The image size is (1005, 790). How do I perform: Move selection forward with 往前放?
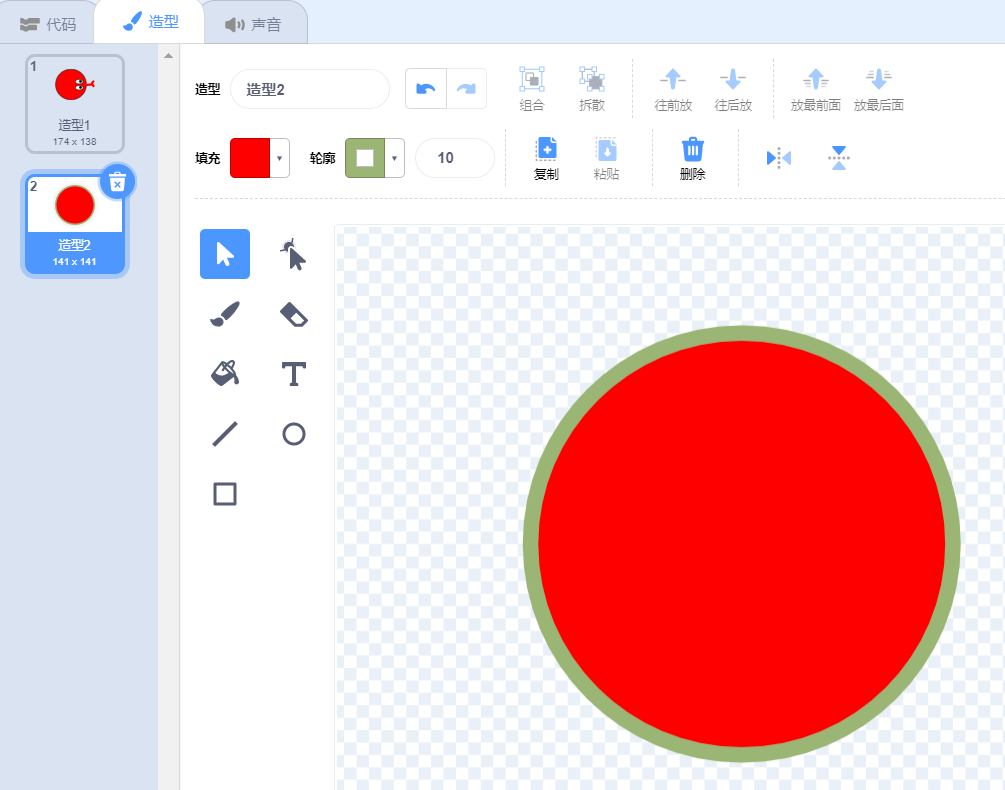point(673,88)
